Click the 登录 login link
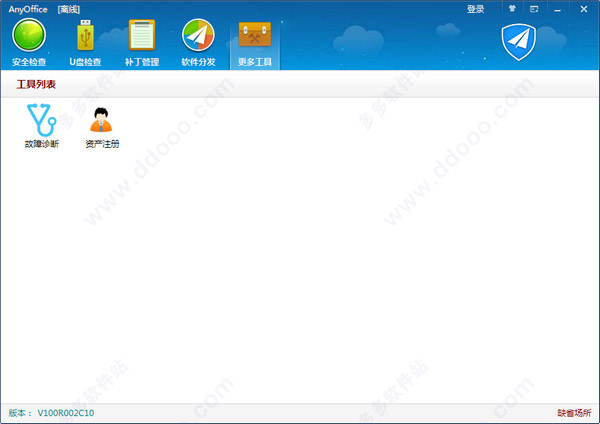 pyautogui.click(x=476, y=9)
